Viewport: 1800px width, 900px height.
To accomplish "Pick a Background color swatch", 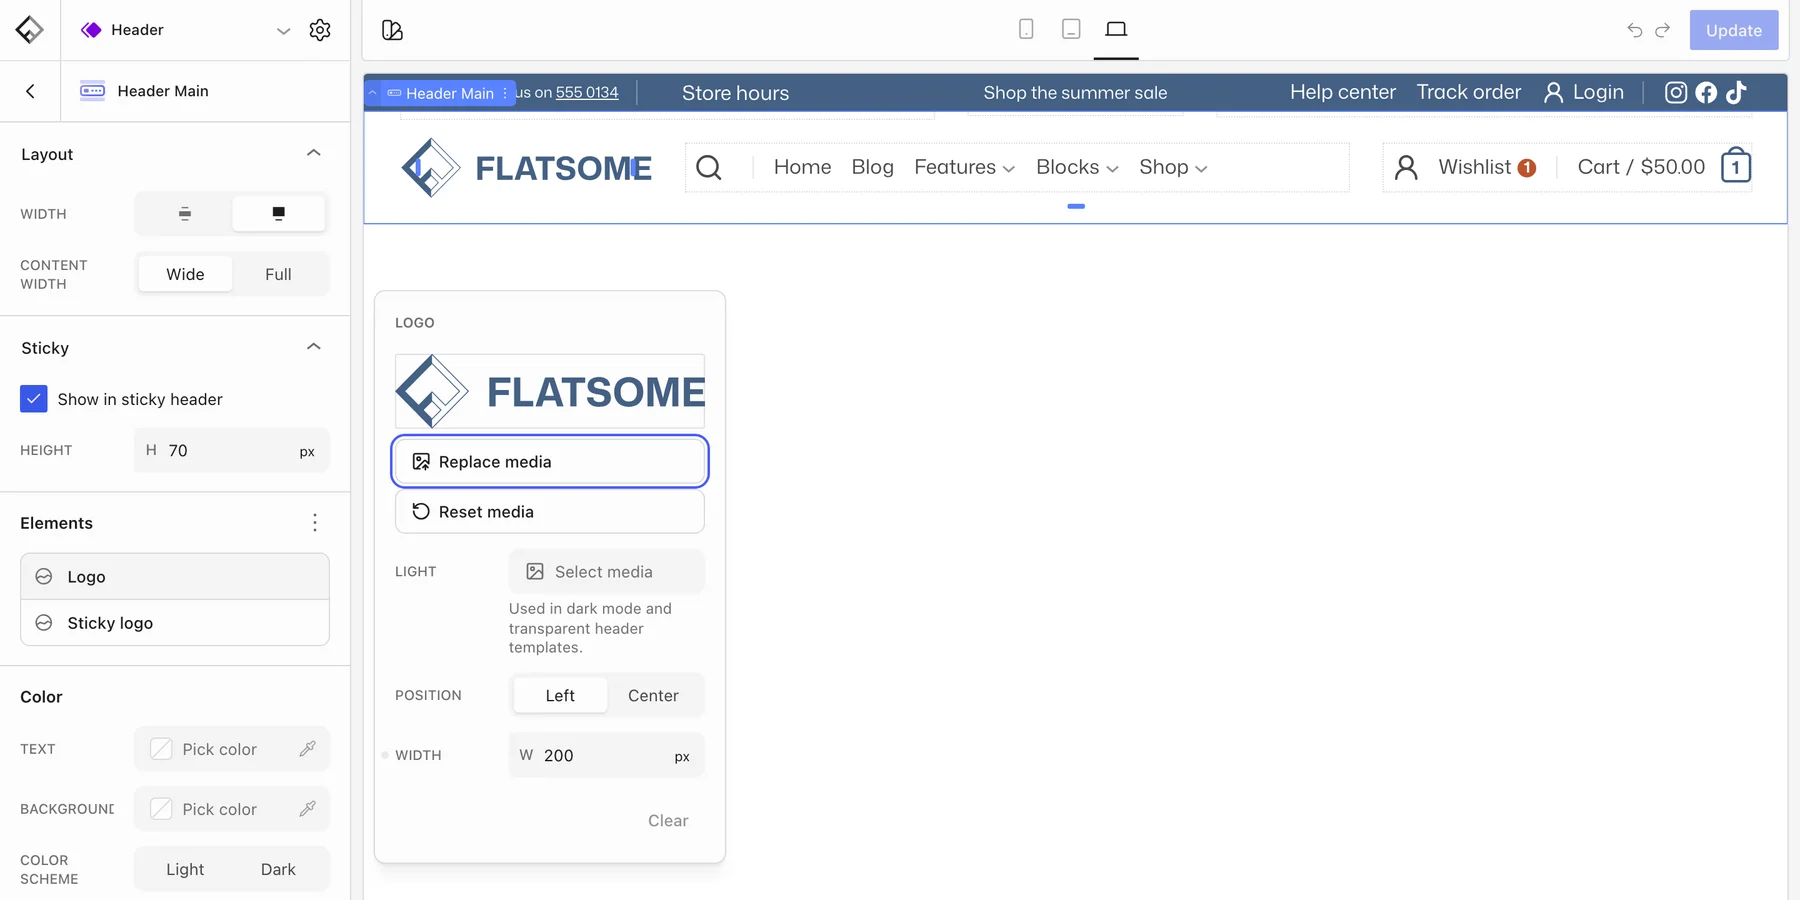I will (x=161, y=809).
